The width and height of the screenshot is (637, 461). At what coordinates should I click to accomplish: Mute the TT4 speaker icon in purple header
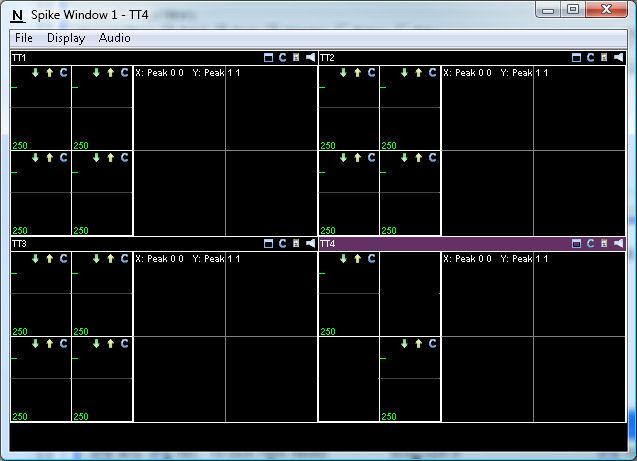point(618,243)
